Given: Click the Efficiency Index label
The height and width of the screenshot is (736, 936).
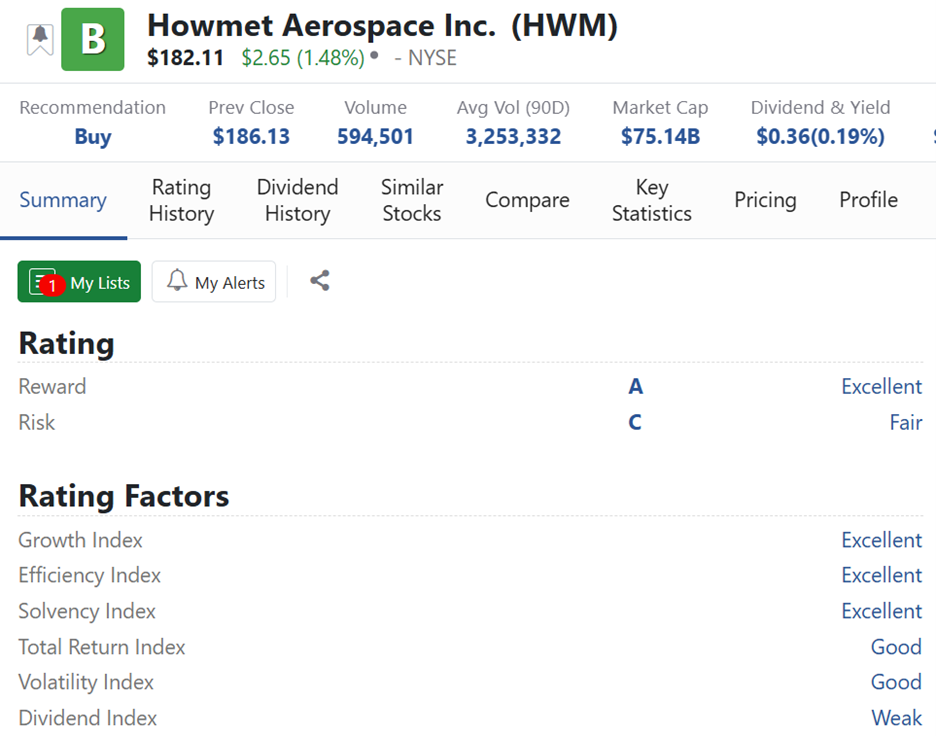Looking at the screenshot, I should 90,575.
